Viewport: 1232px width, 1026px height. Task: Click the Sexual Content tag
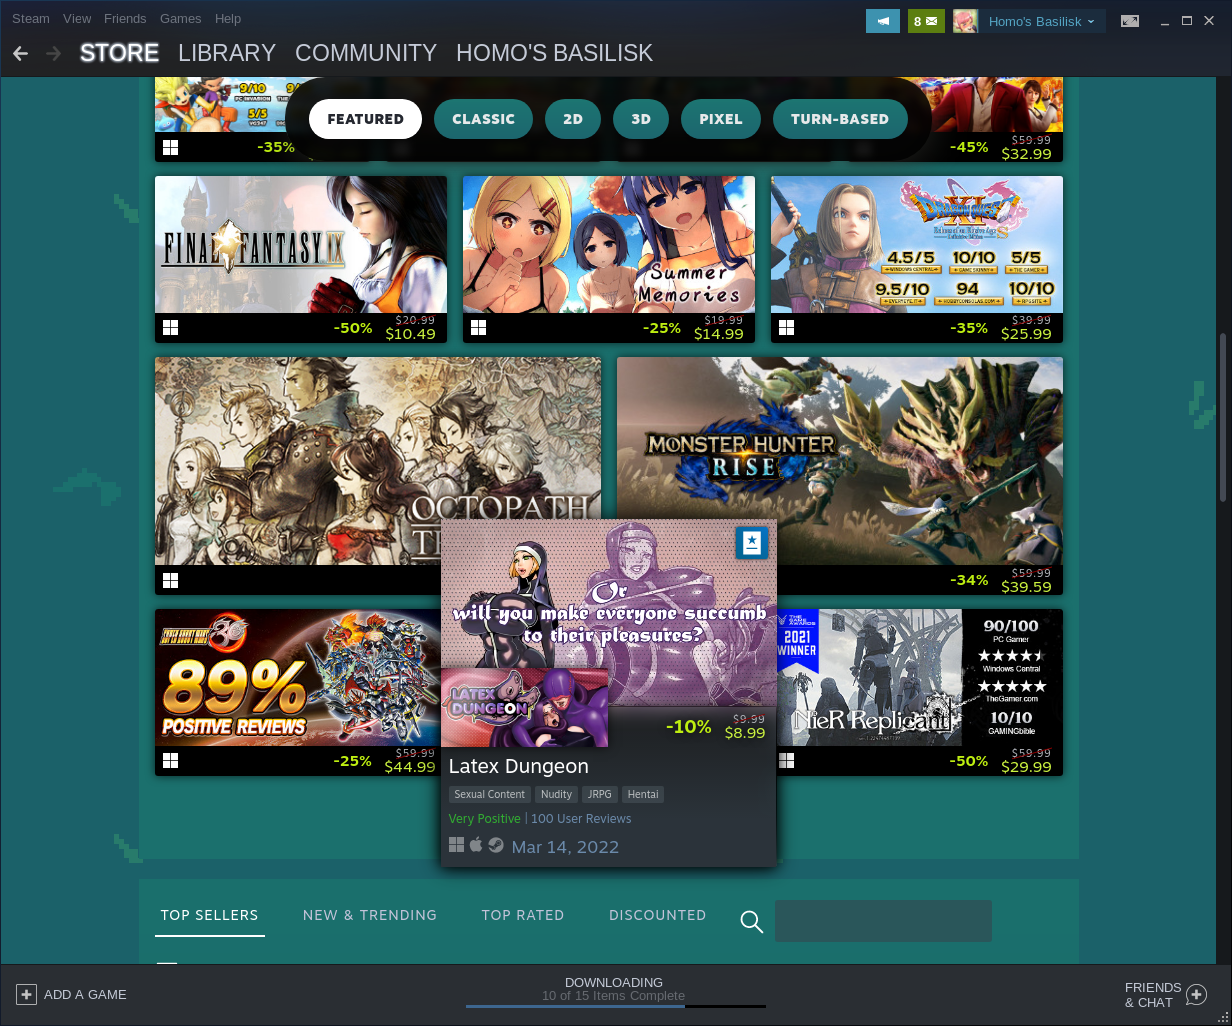click(489, 794)
